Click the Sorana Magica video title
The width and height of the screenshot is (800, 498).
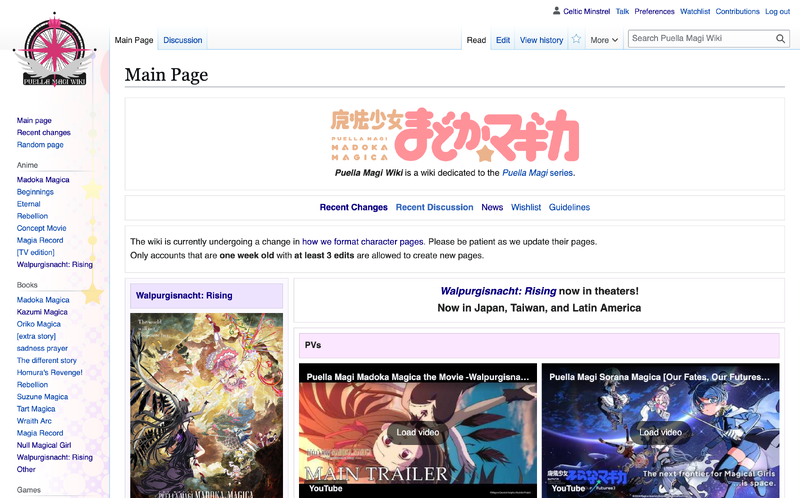coord(659,377)
